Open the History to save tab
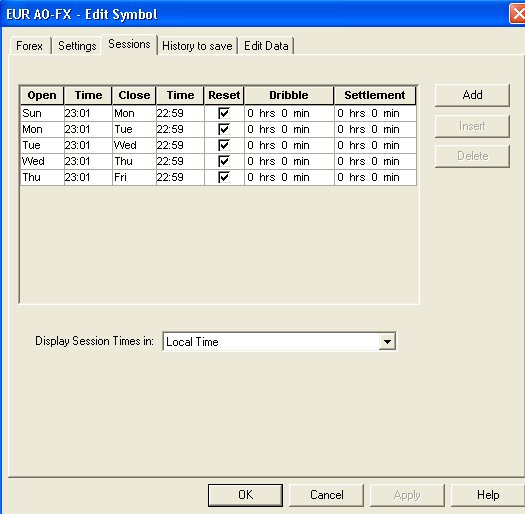 (x=197, y=46)
